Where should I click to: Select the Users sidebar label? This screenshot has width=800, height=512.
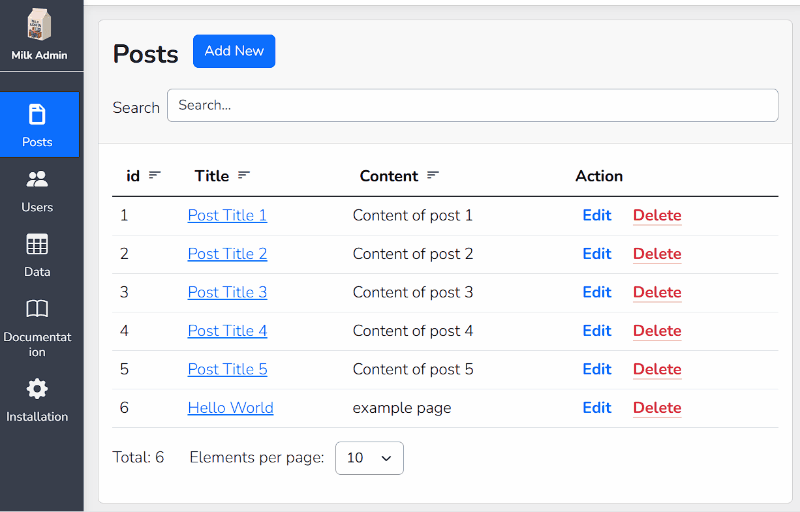[x=37, y=207]
